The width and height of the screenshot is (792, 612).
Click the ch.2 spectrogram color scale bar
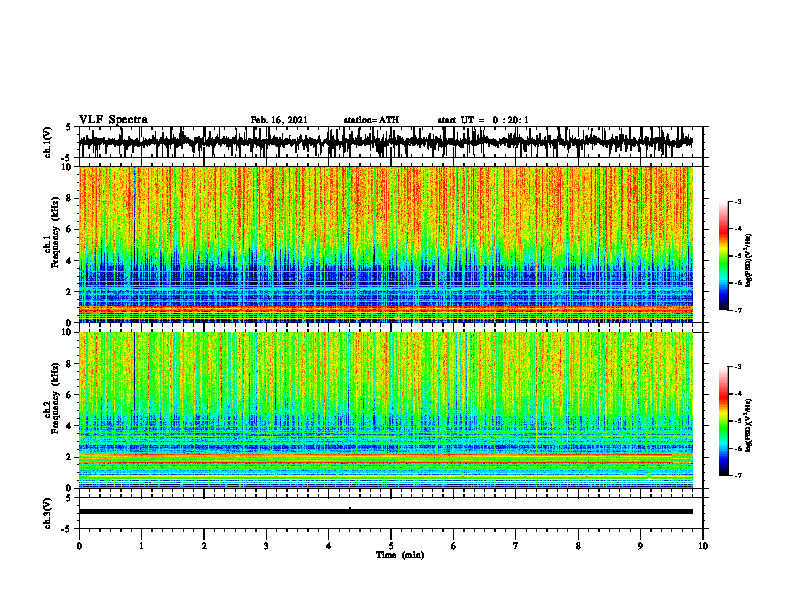point(724,421)
